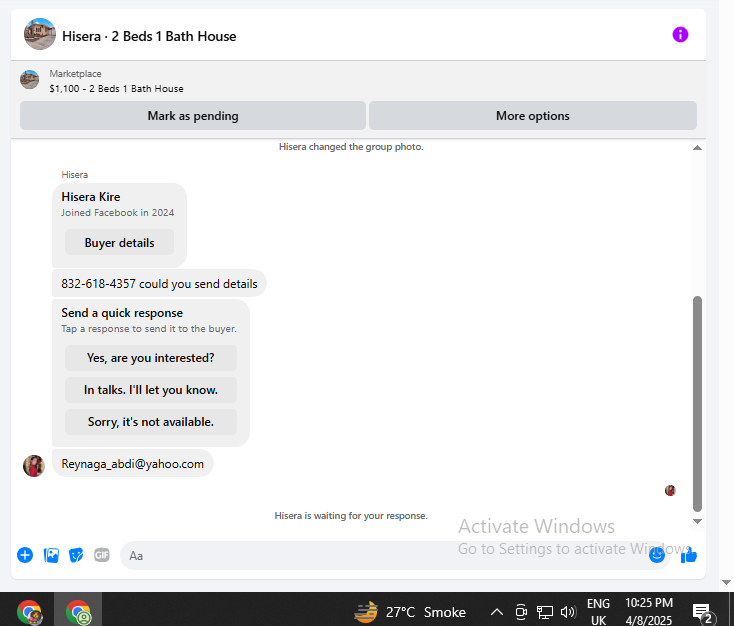Send quick response 'In talks. I'll let you know.'
734x626 pixels.
[x=151, y=390]
